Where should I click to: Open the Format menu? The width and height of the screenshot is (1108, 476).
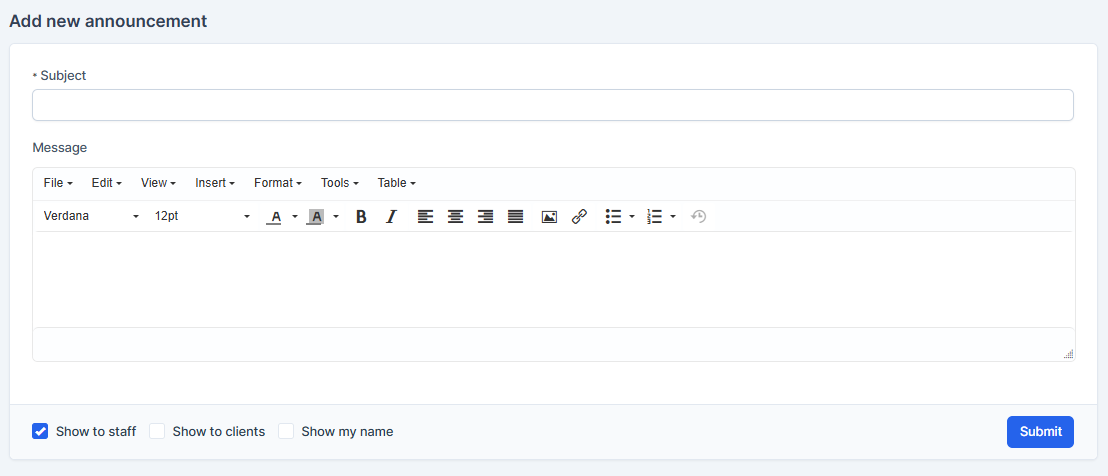point(277,183)
